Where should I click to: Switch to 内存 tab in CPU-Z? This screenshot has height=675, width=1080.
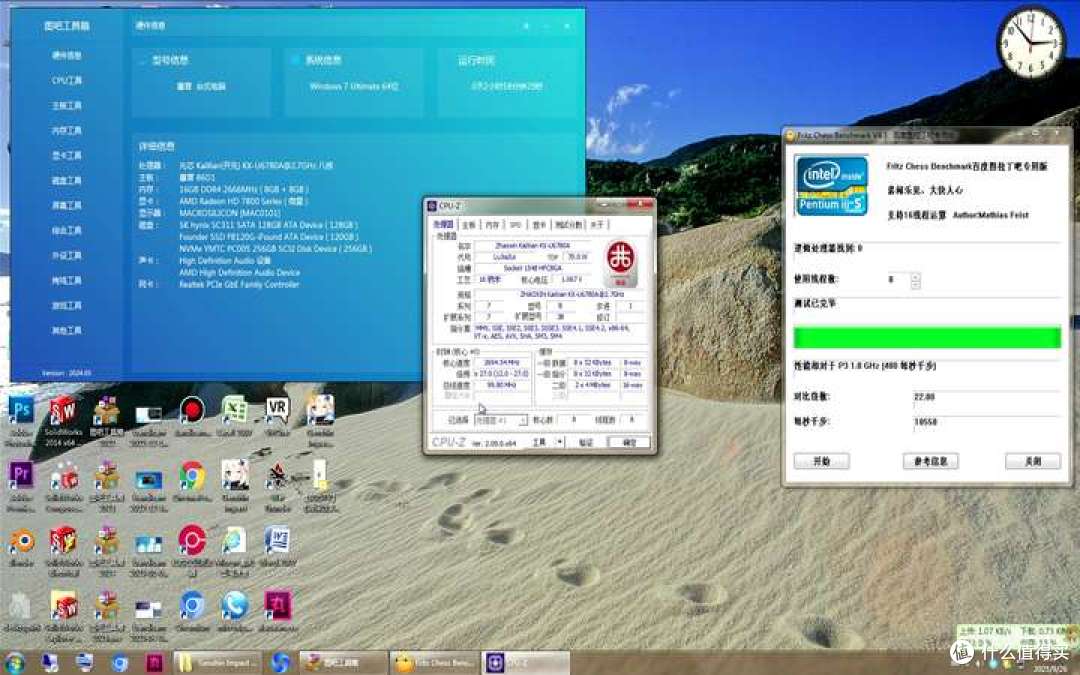coord(492,225)
